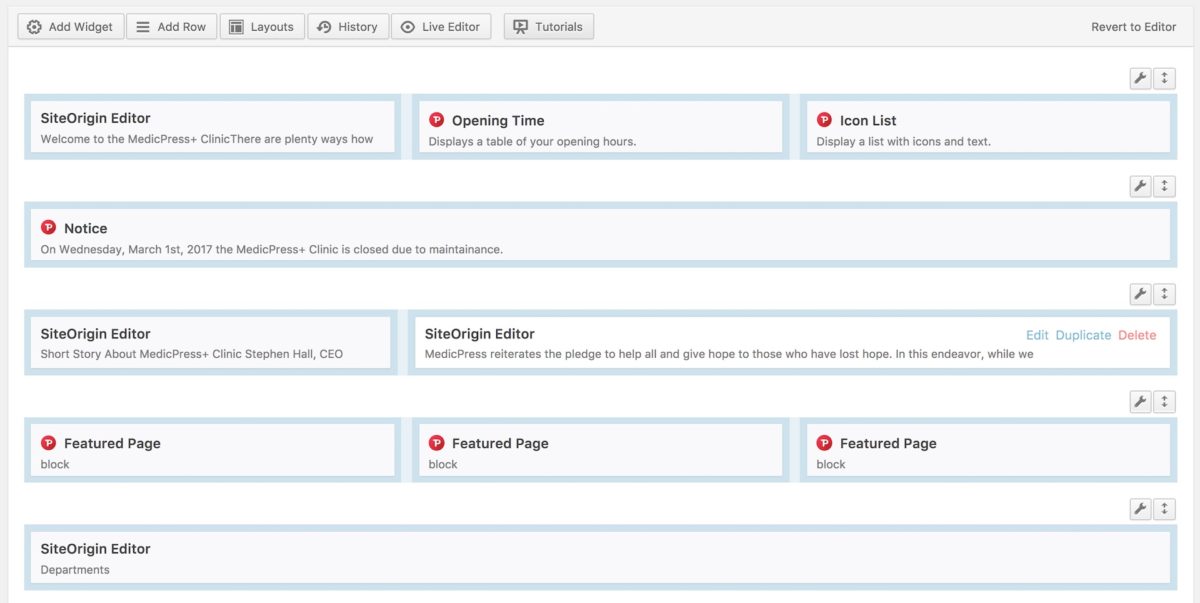This screenshot has width=1200, height=603.
Task: Click the Revert to Editor link
Action: tap(1134, 26)
